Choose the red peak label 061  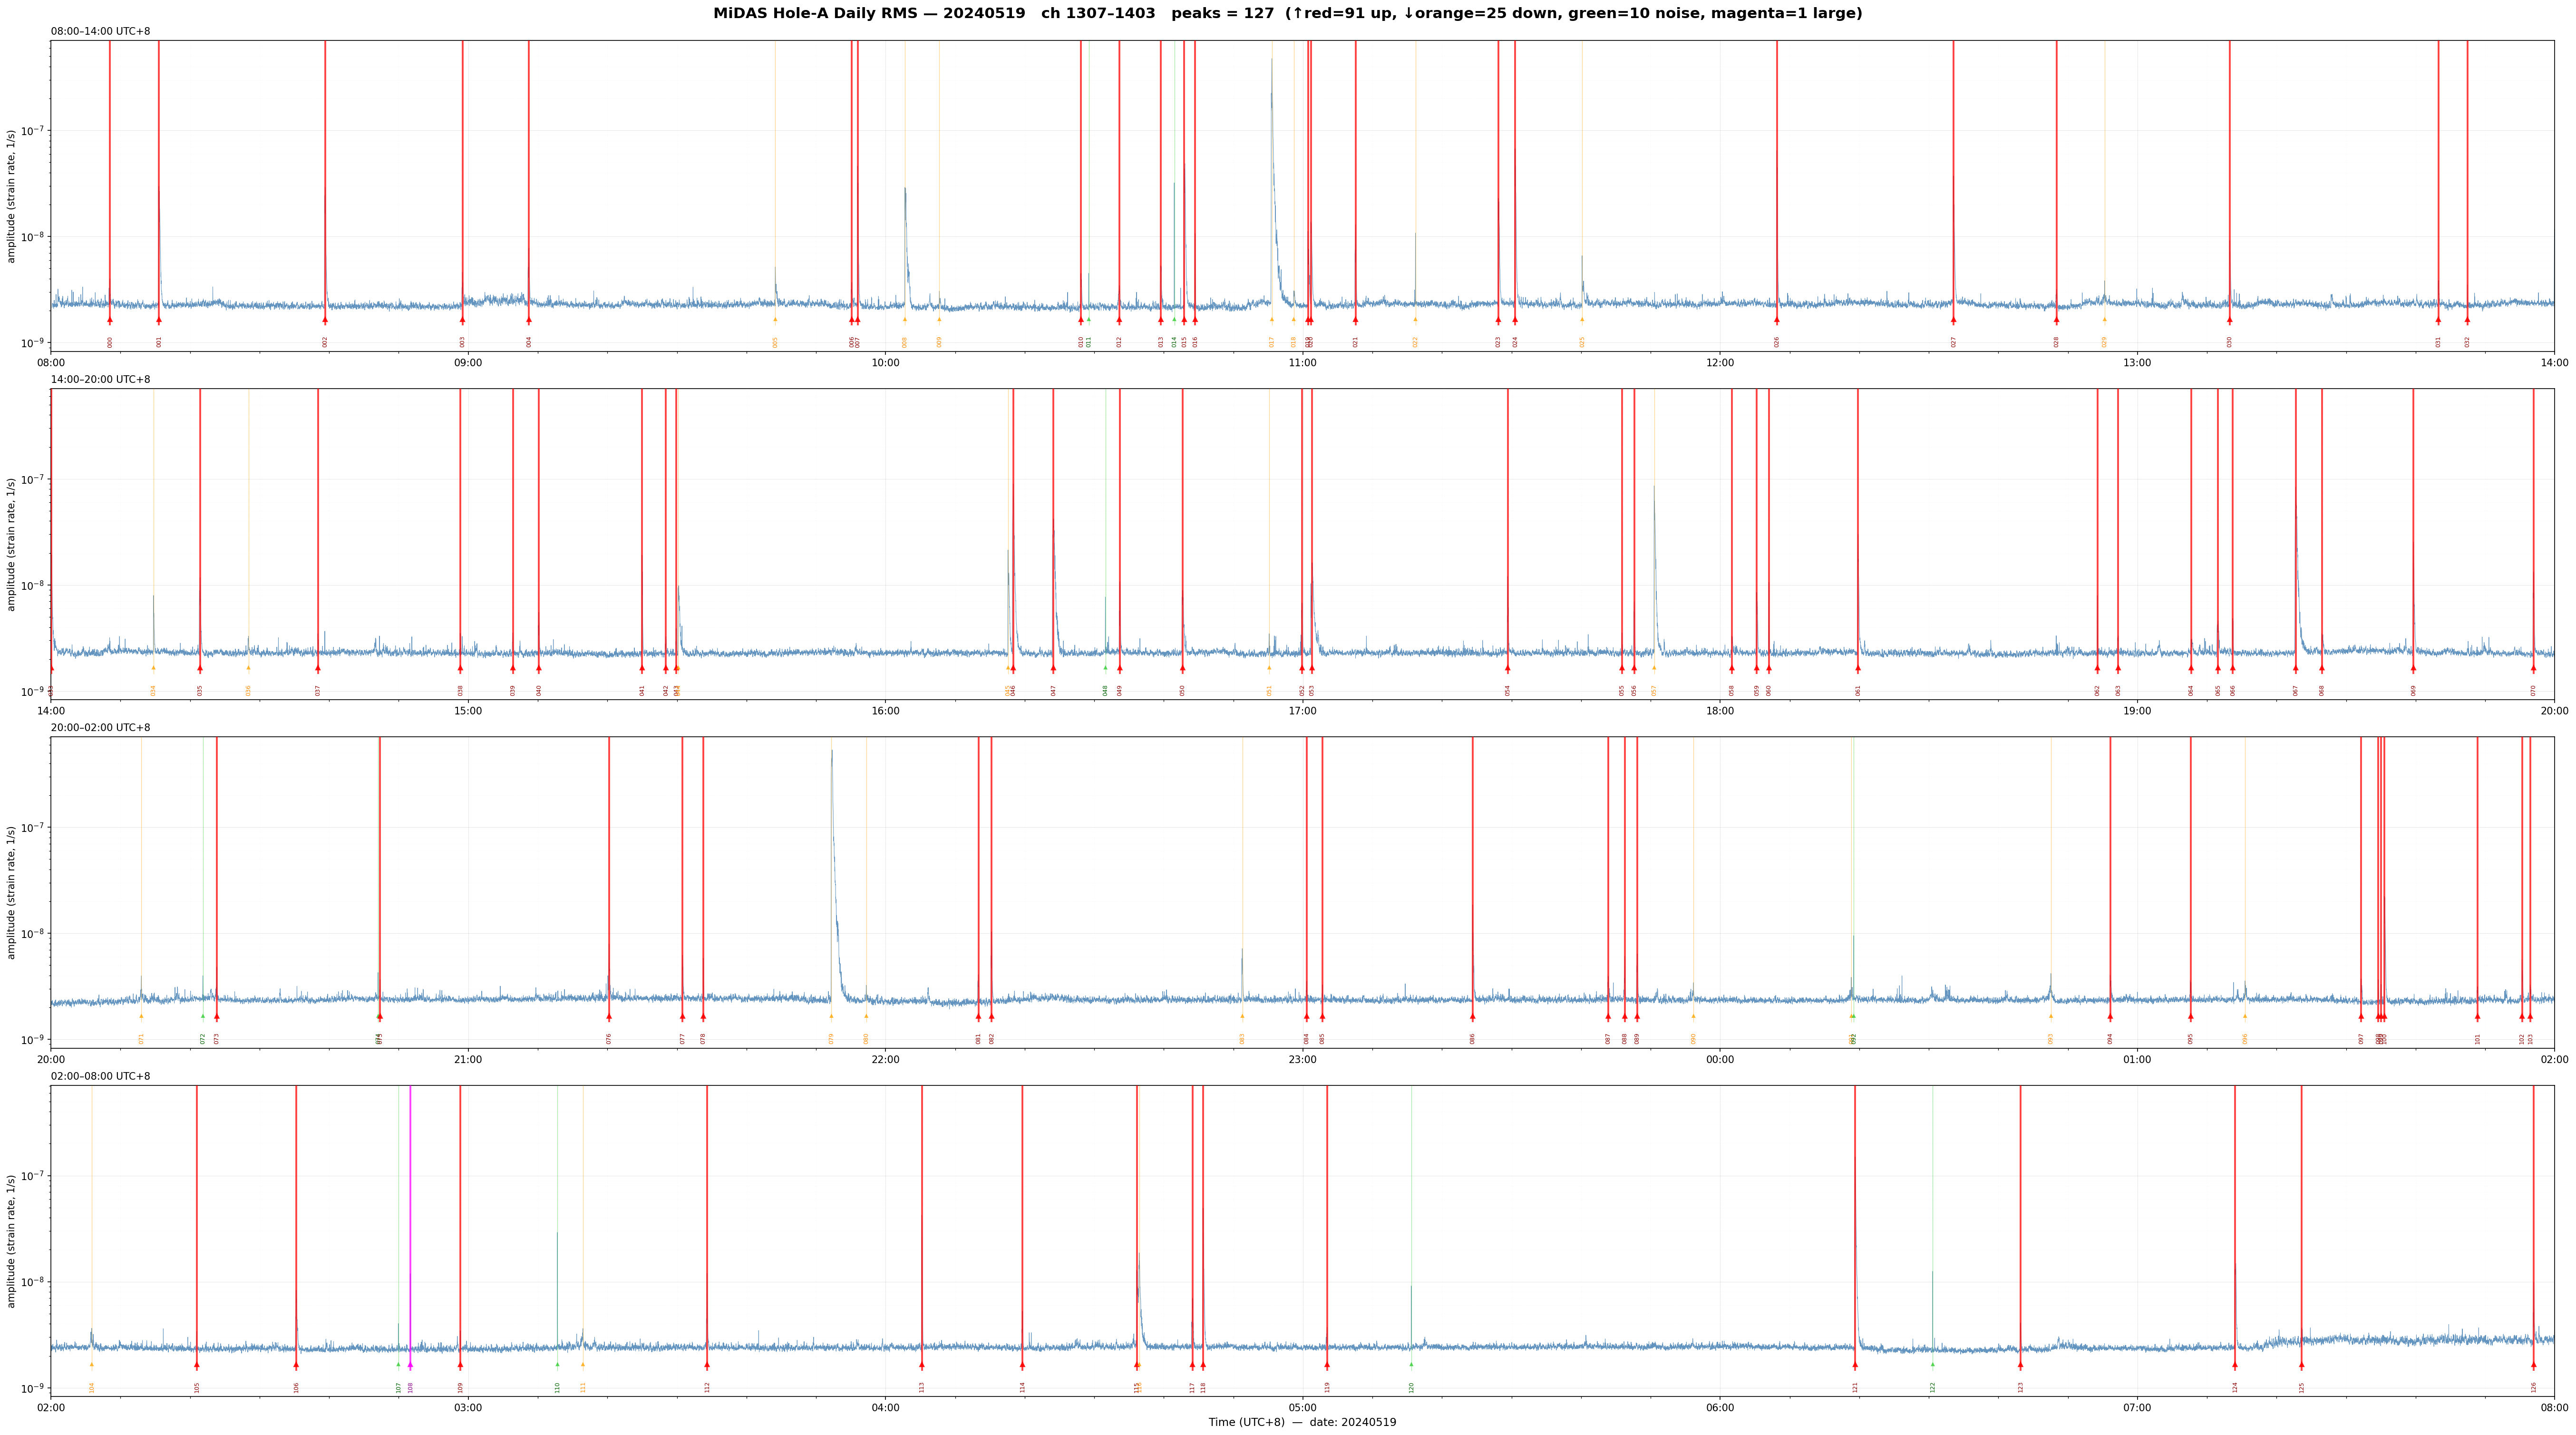coord(1858,690)
